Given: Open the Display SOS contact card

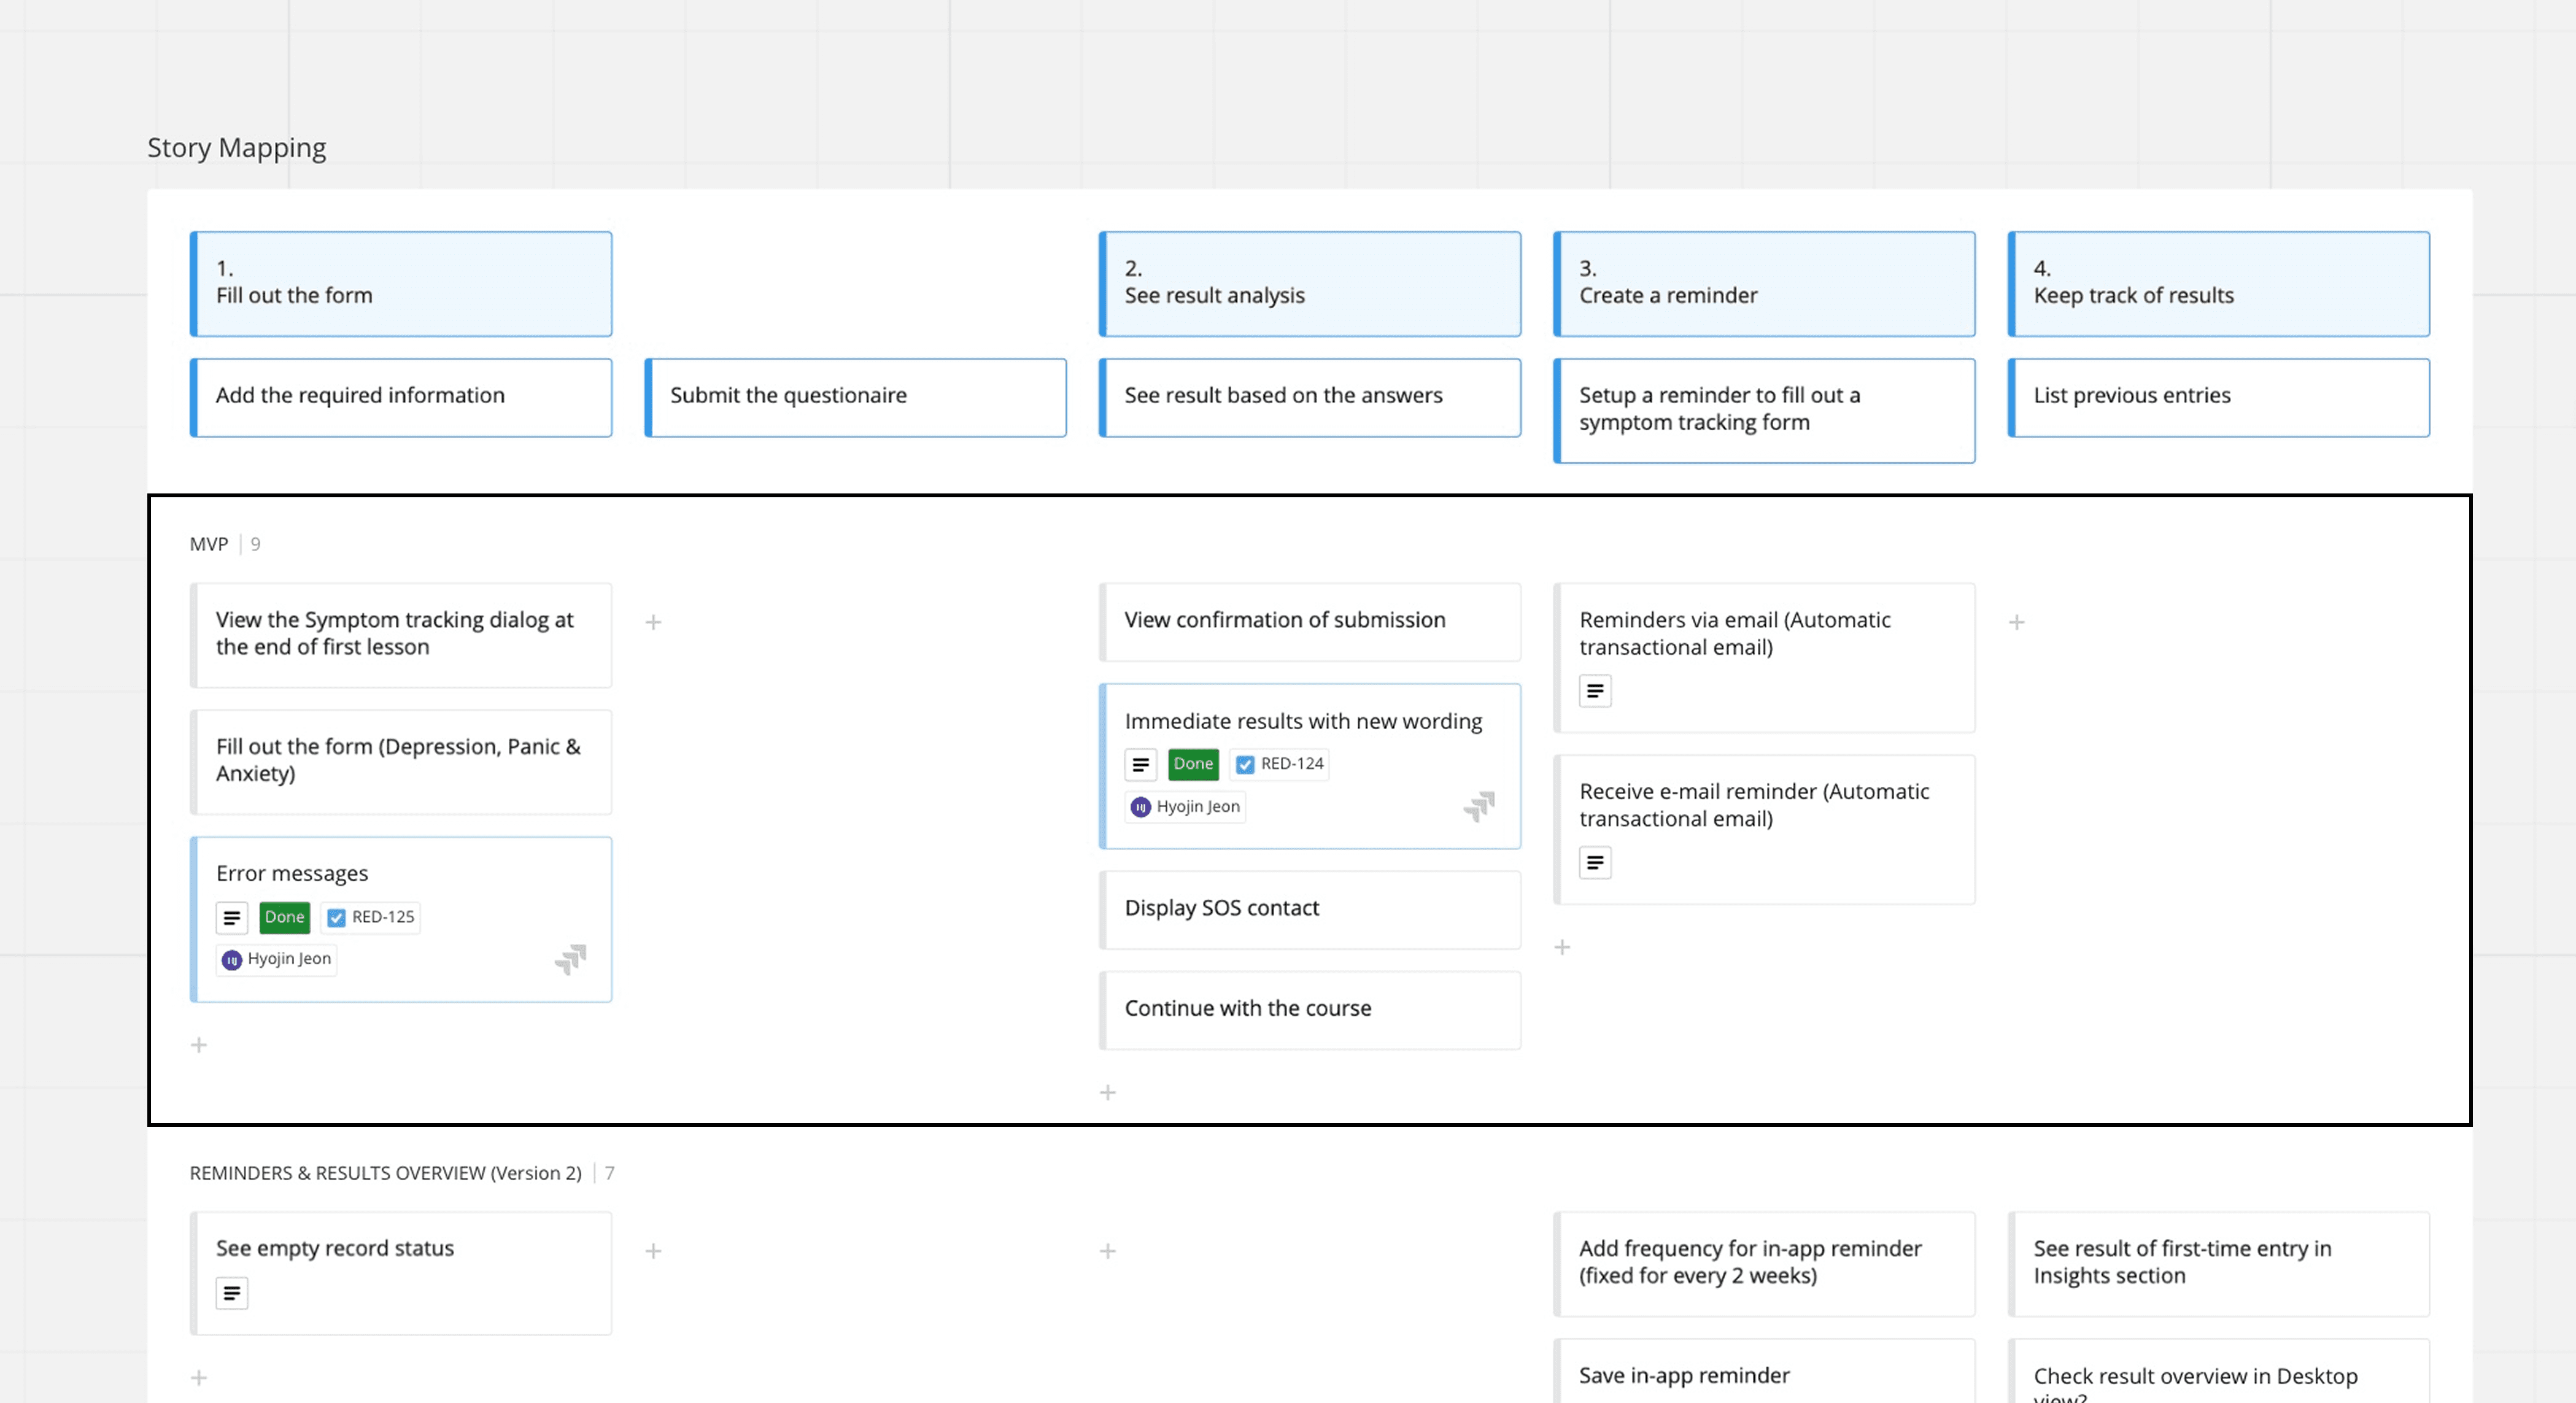Looking at the screenshot, I should tap(1310, 909).
